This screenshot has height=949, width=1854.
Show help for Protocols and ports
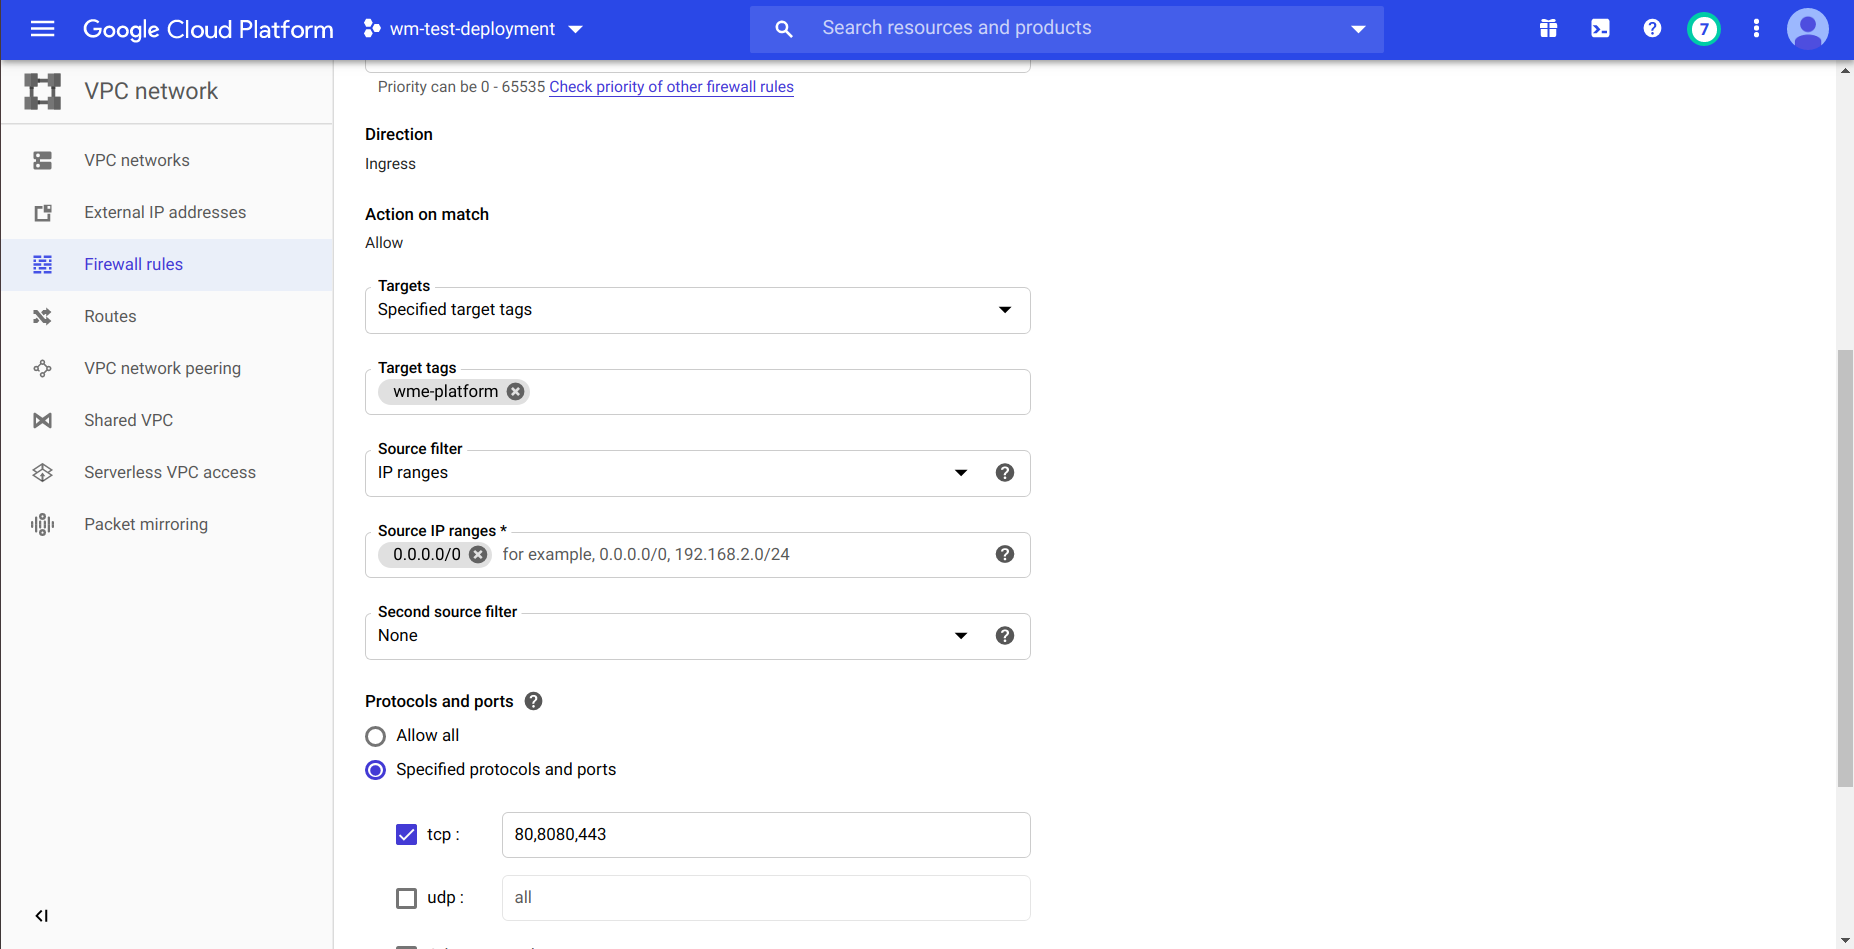pos(534,701)
